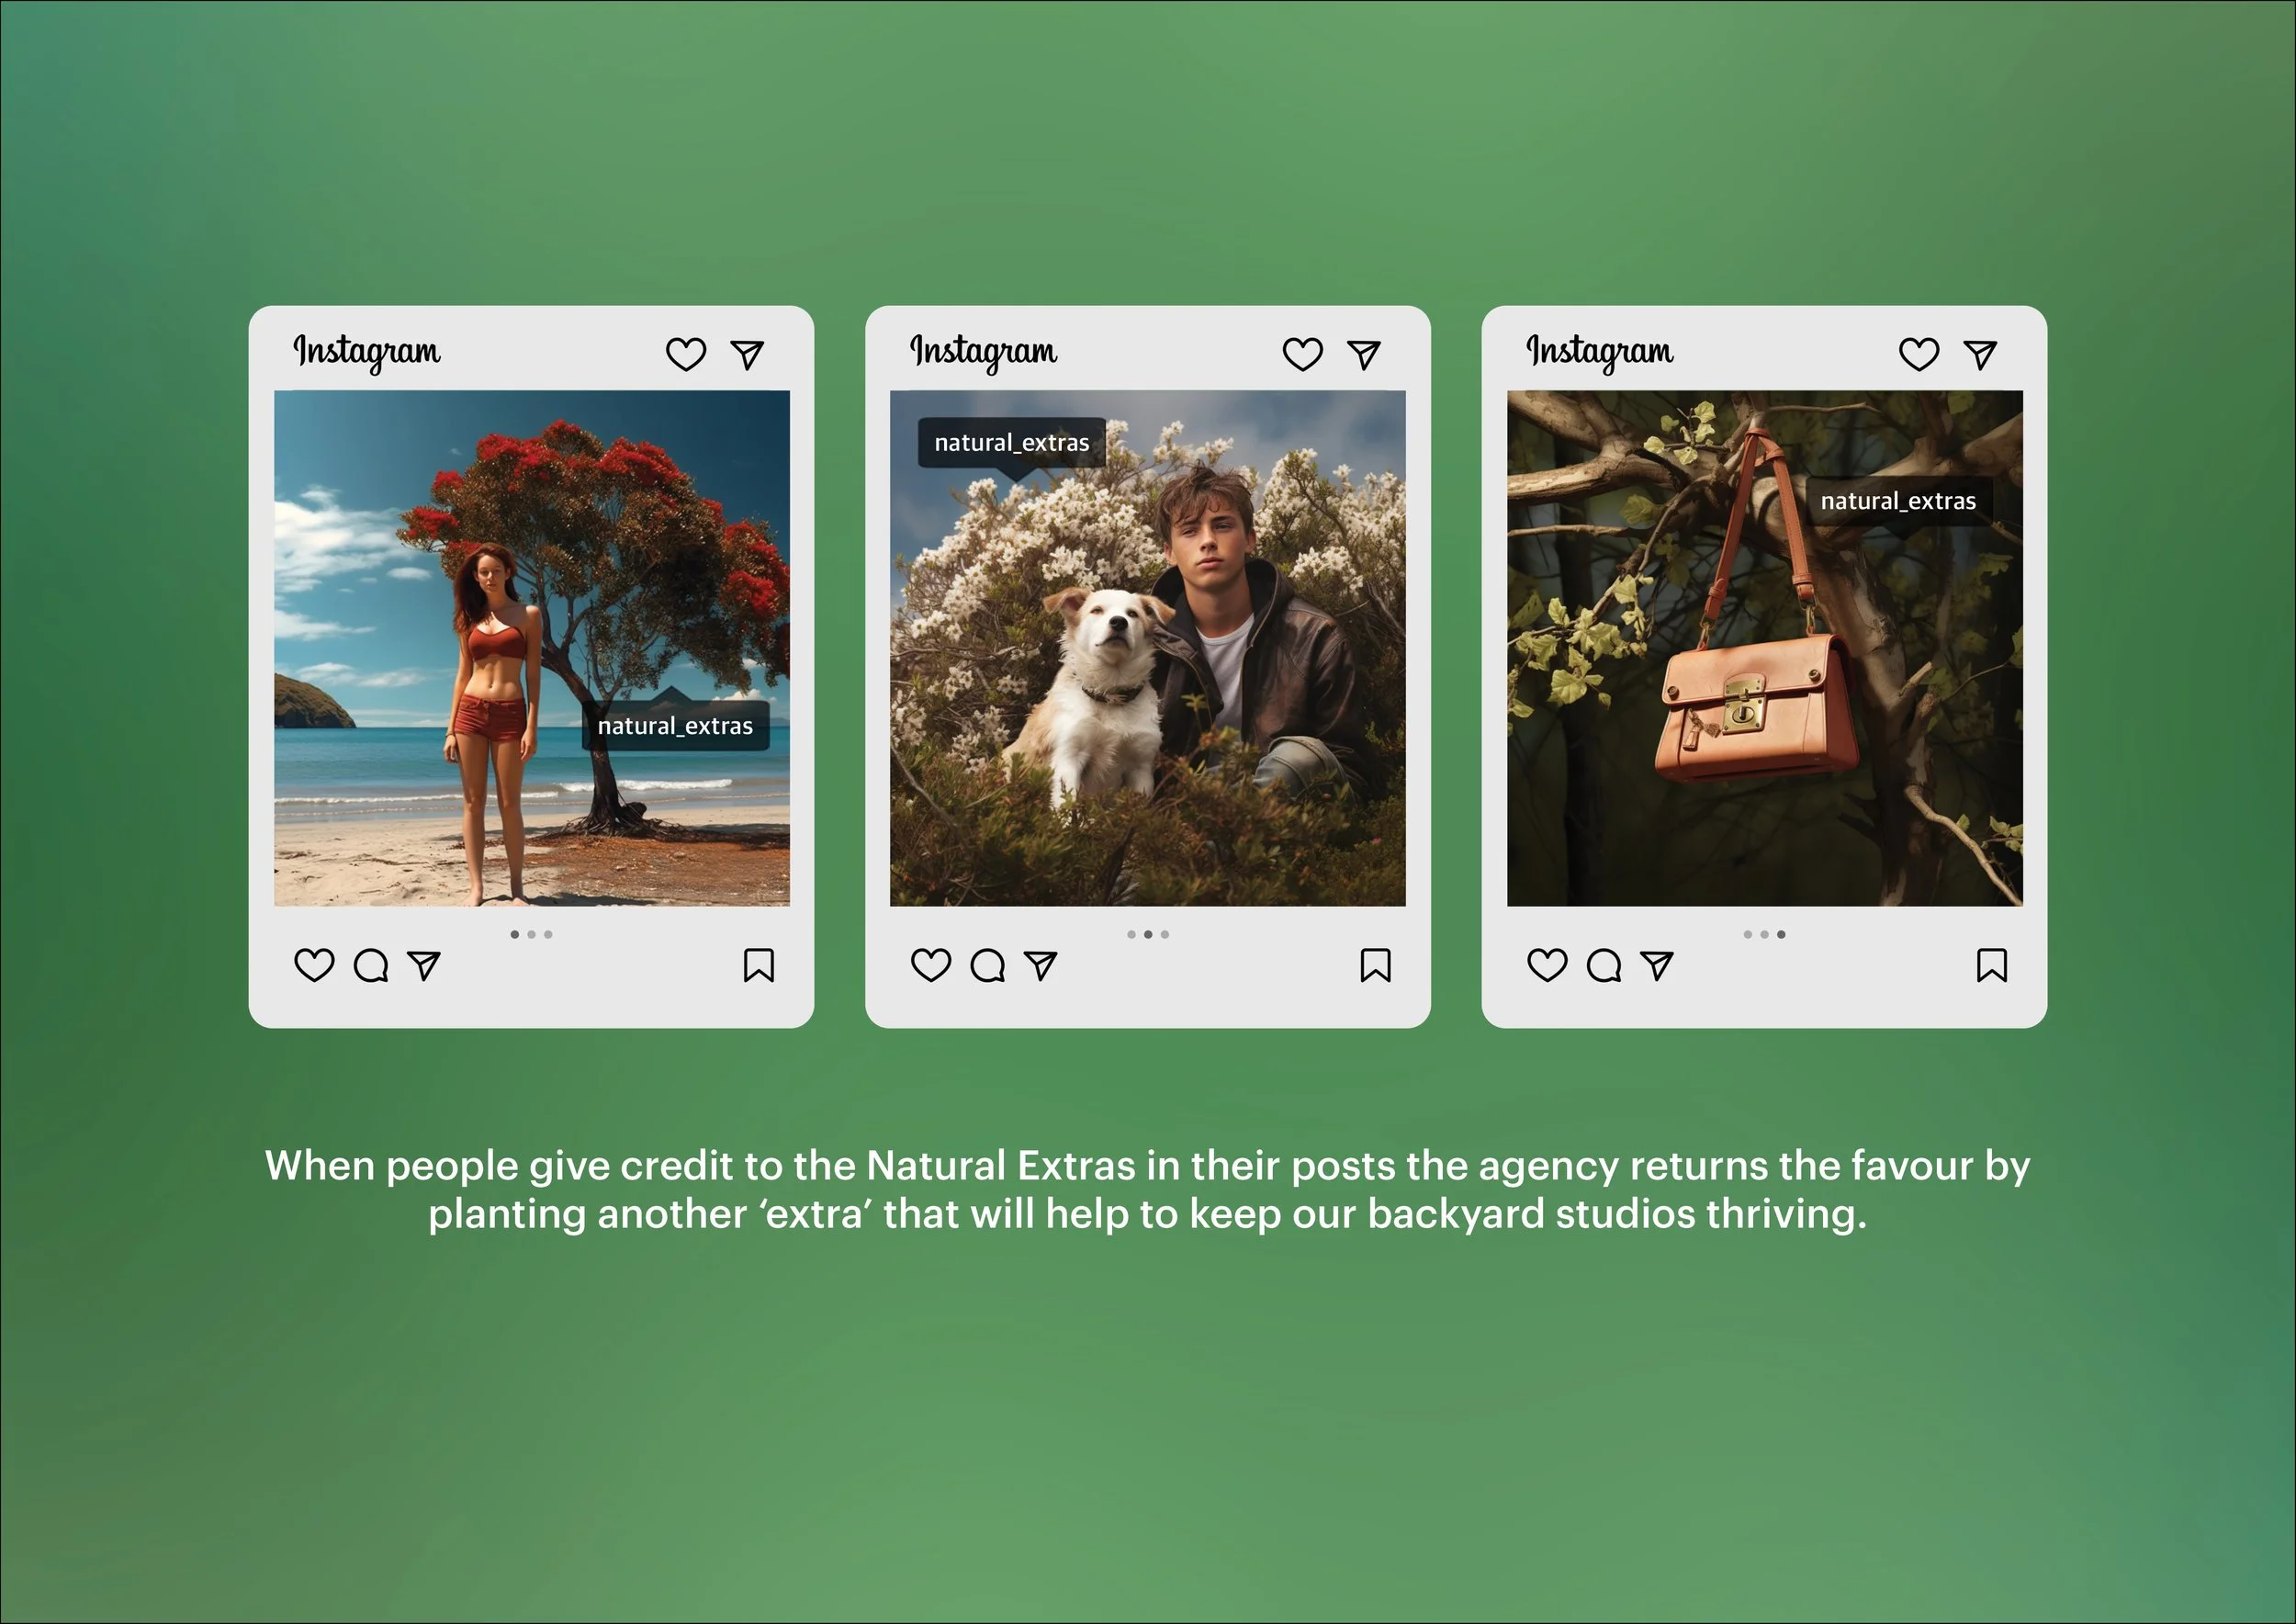Click carousel dots under the dog photo

tap(1148, 934)
